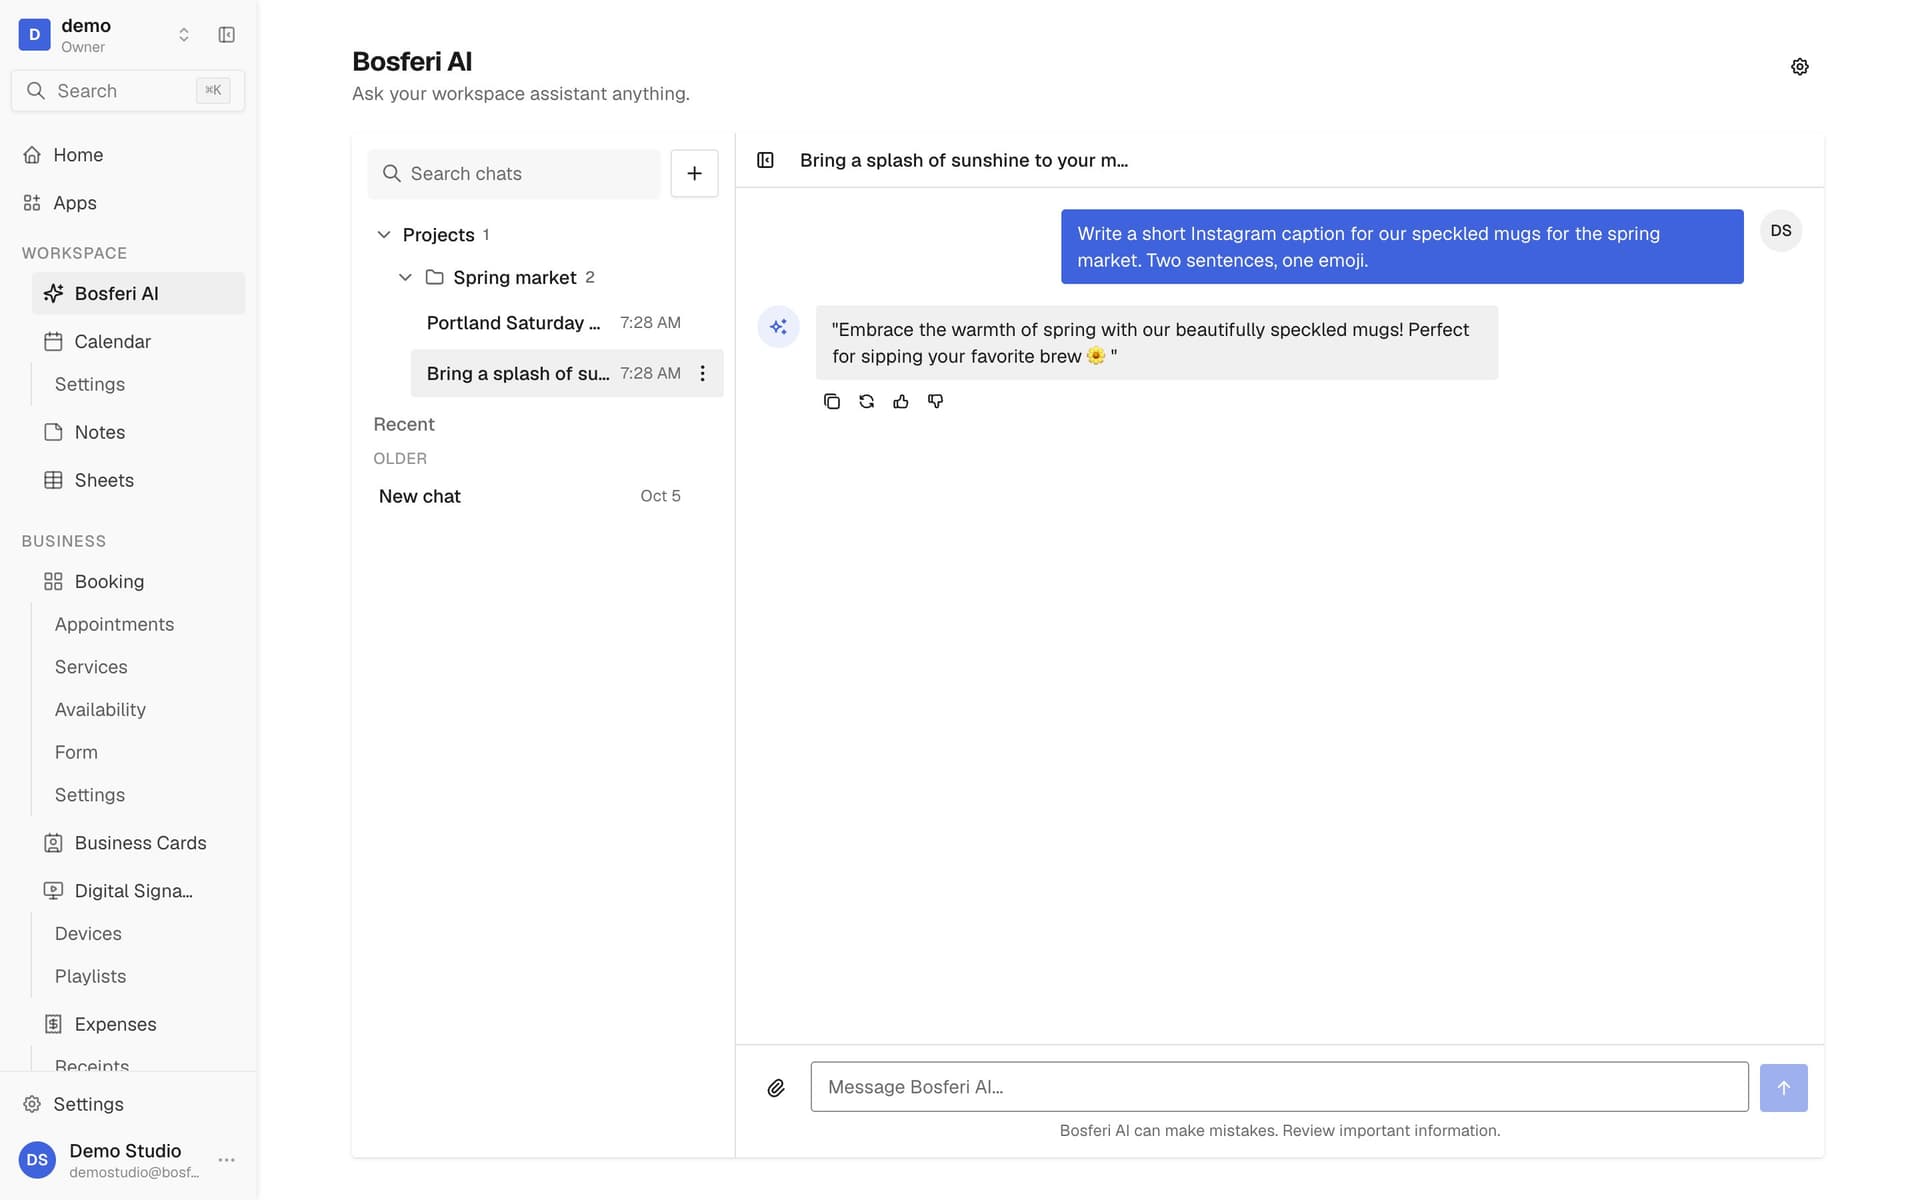The width and height of the screenshot is (1920, 1200).
Task: Open the Home page
Action: 128,155
